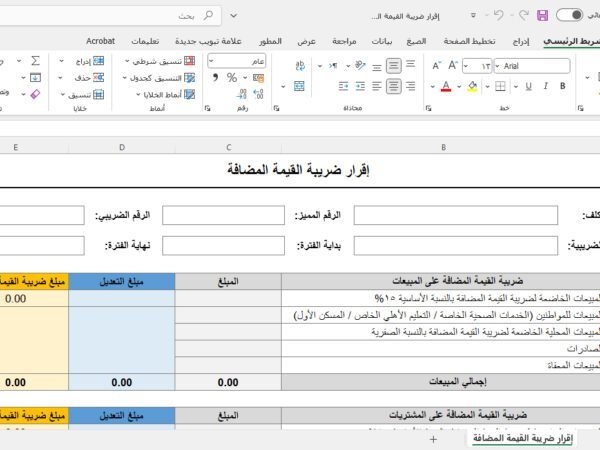The height and width of the screenshot is (450, 600).
Task: Open the cell borders tool
Action: [x=500, y=86]
